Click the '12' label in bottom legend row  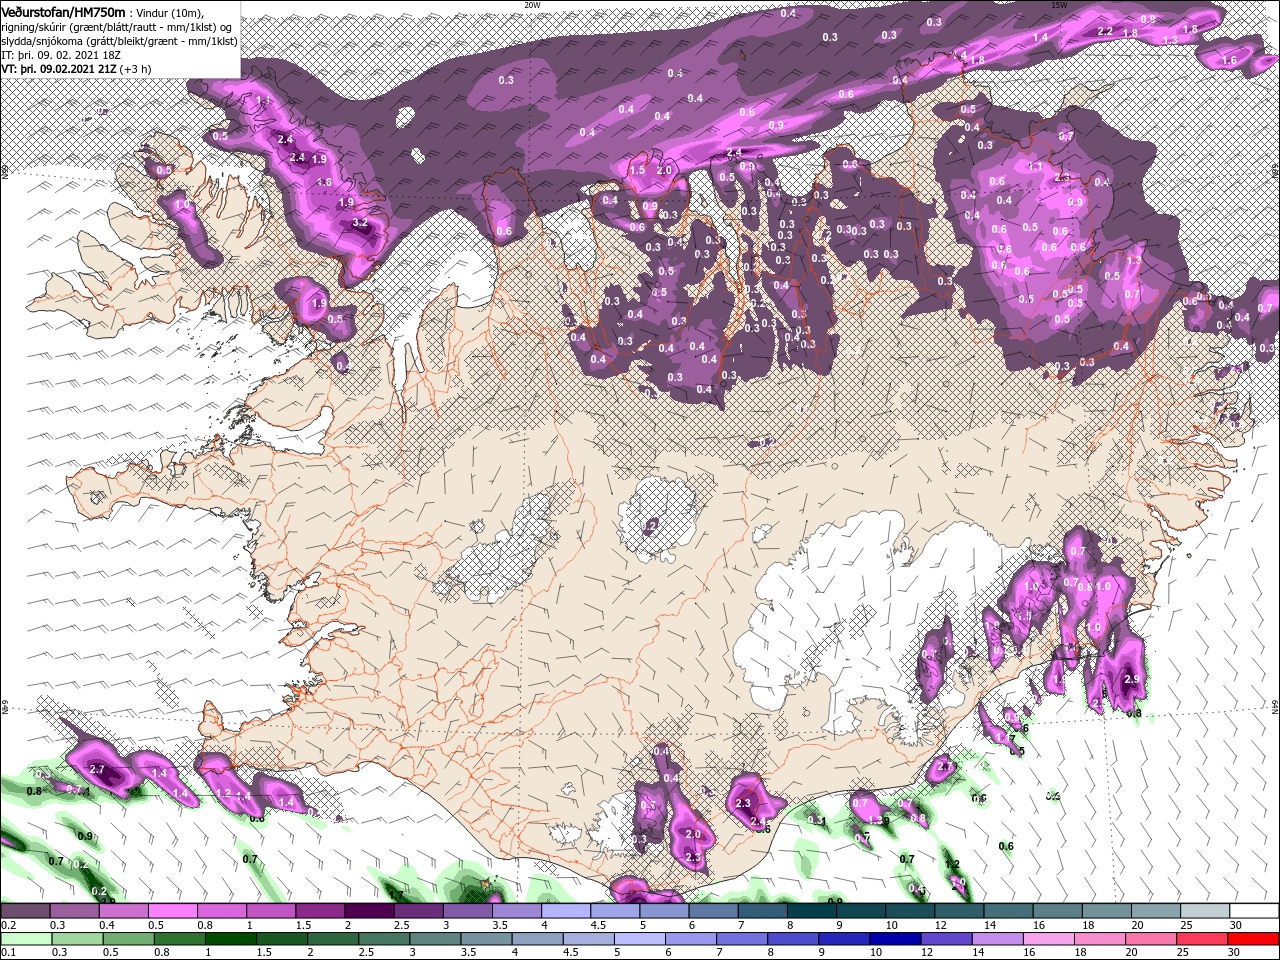pos(926,952)
